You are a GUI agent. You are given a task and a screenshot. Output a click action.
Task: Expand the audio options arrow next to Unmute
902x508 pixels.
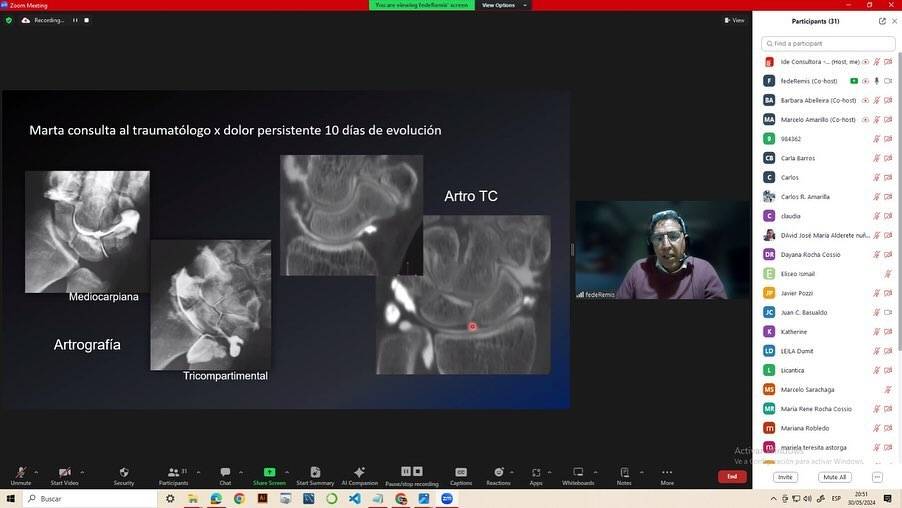click(x=36, y=471)
